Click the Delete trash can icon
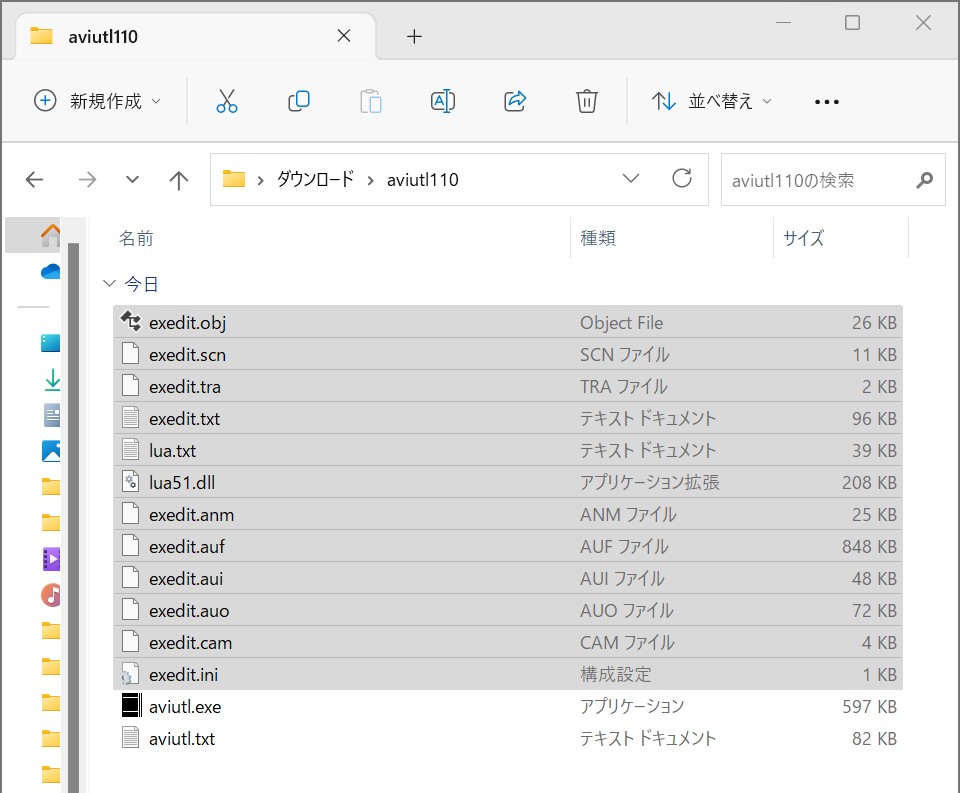 point(587,101)
